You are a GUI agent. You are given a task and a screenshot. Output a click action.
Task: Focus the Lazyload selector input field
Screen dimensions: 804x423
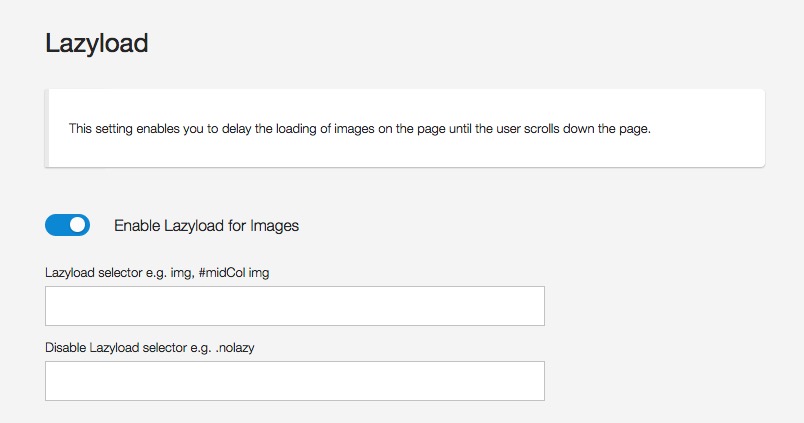[294, 306]
